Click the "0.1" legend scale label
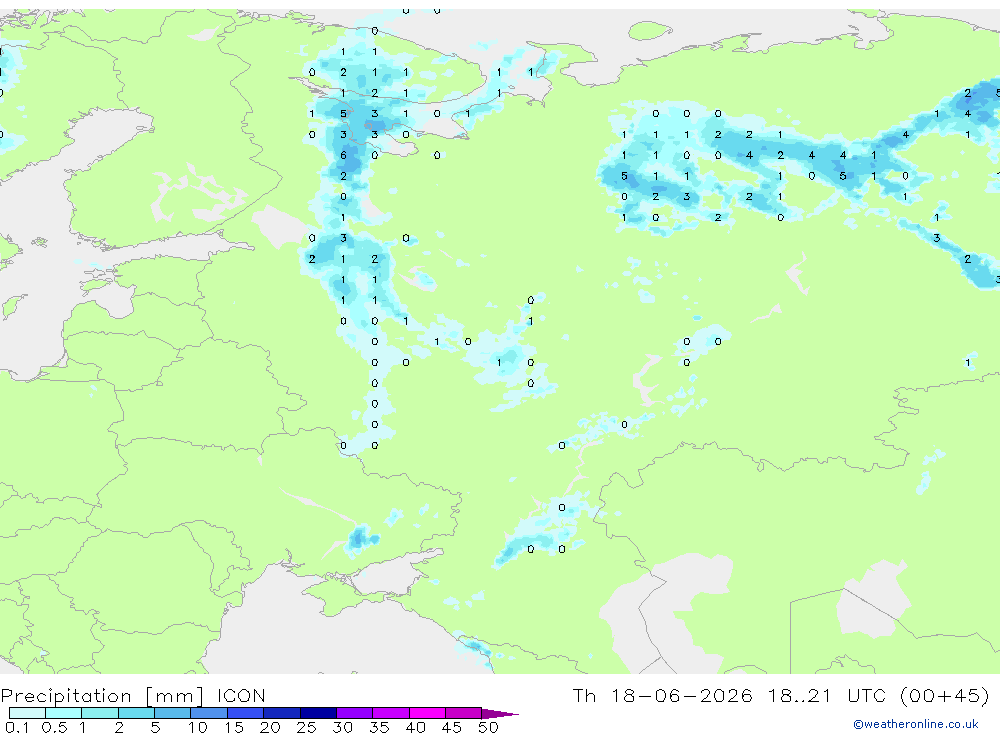Viewport: 1000px width, 733px height. [x=17, y=727]
